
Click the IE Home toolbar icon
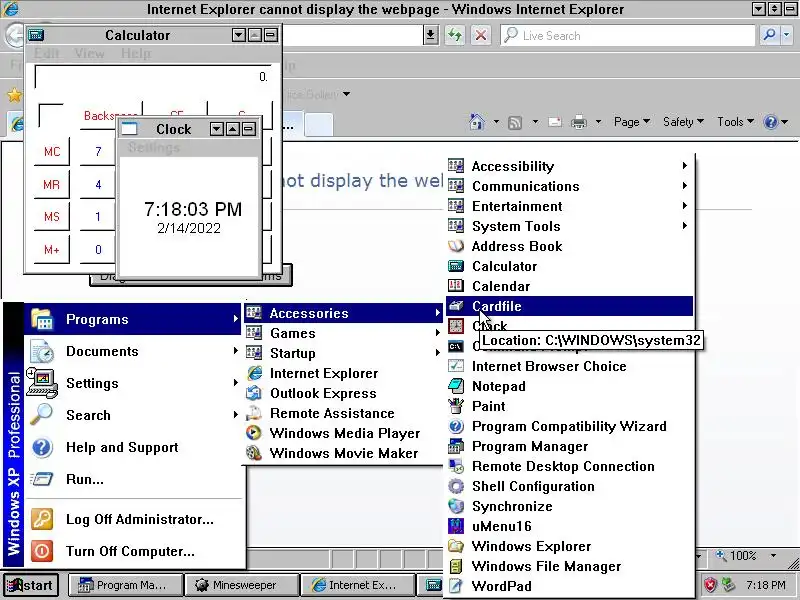[x=477, y=122]
